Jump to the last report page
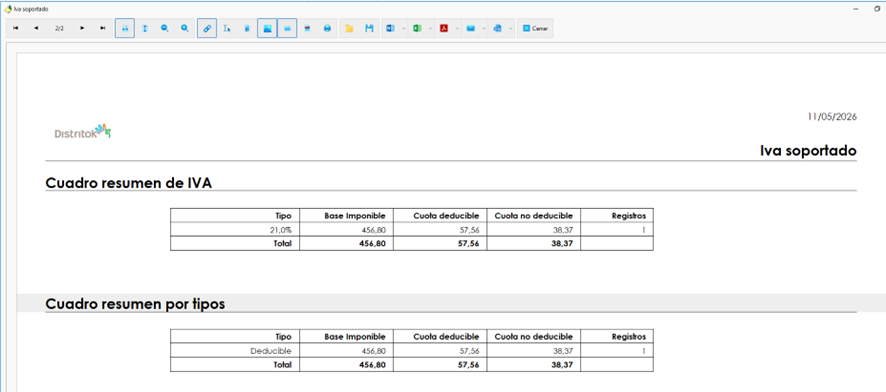 click(102, 28)
